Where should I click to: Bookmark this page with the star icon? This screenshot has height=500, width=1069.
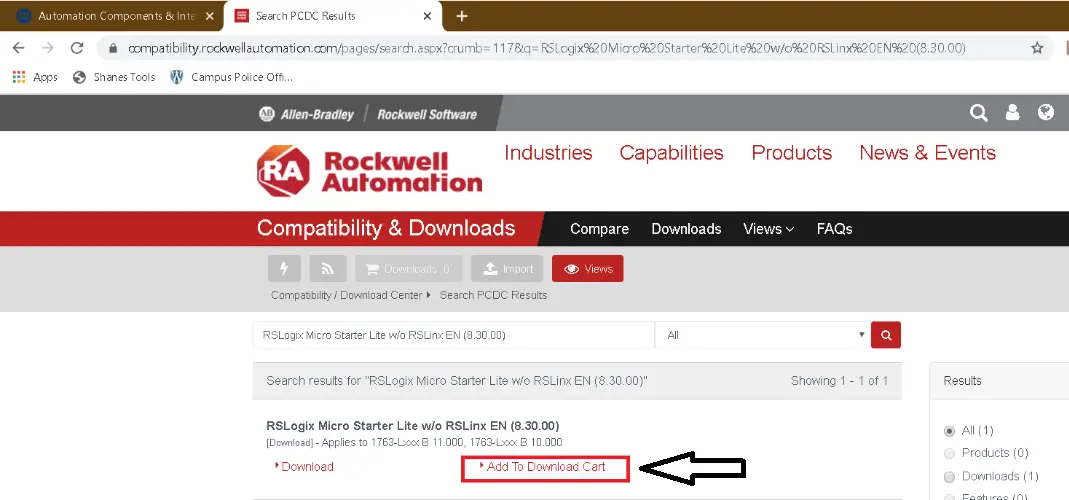coord(1037,48)
